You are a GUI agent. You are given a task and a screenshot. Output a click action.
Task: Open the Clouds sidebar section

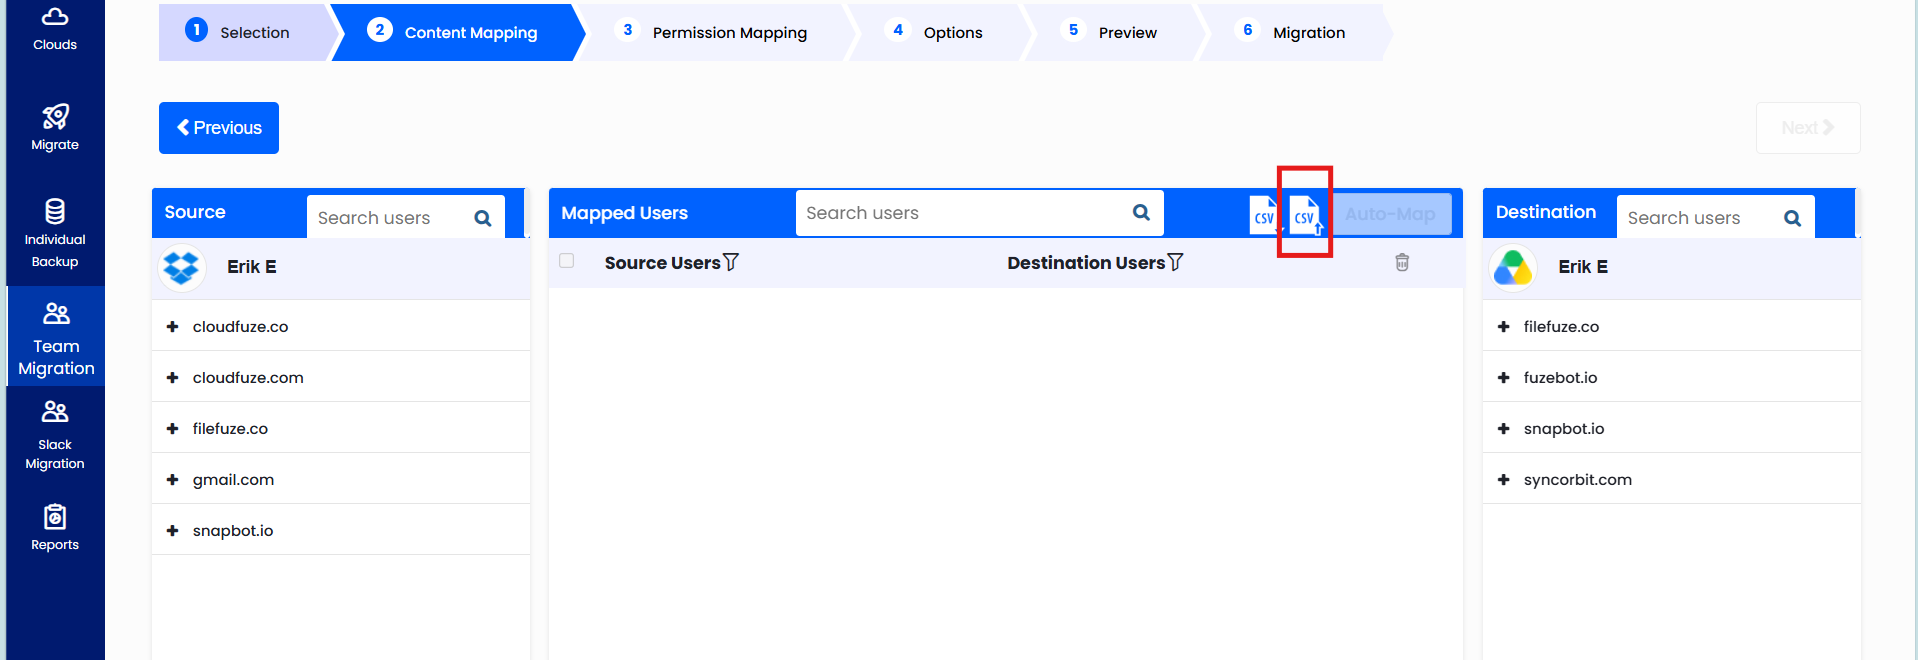(x=55, y=29)
